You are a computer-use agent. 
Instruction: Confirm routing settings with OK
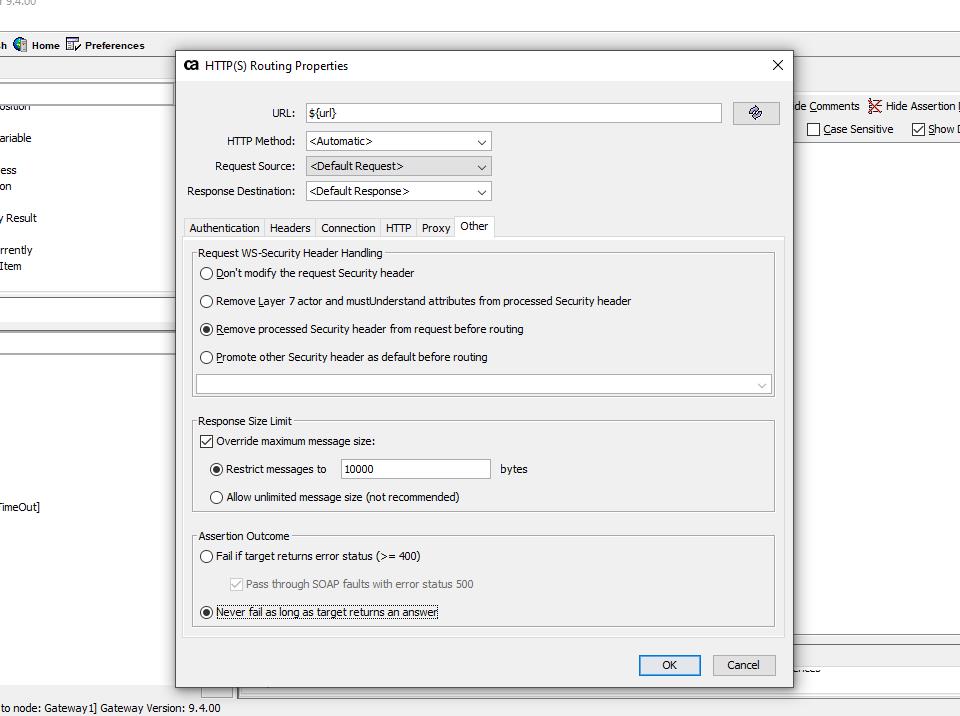point(669,665)
